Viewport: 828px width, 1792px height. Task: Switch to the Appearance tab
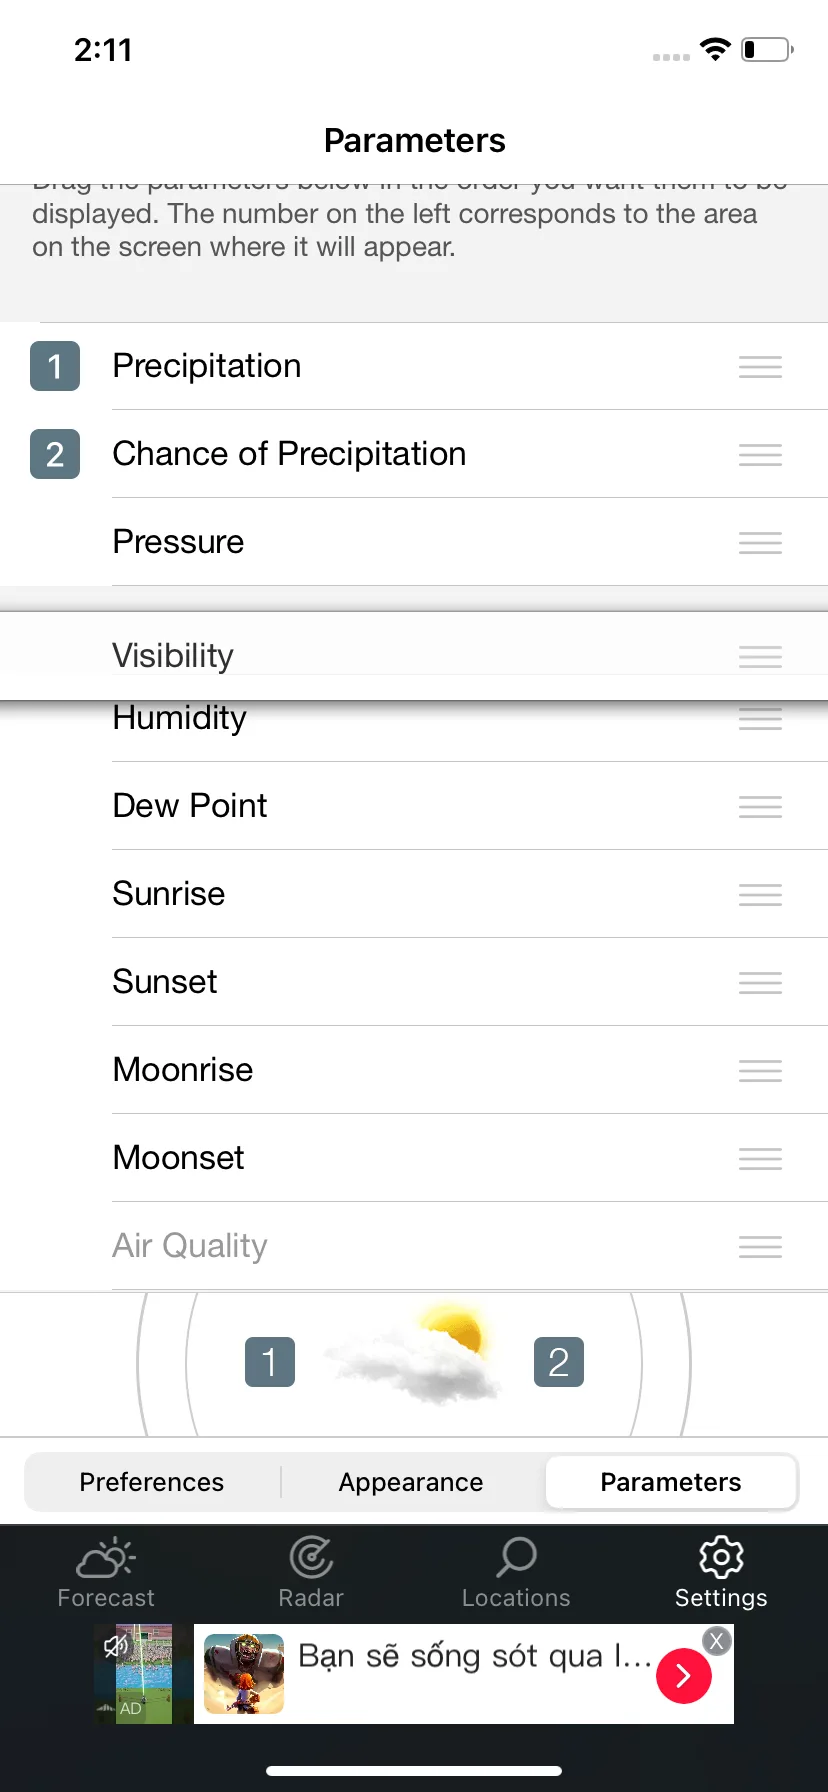(411, 1482)
